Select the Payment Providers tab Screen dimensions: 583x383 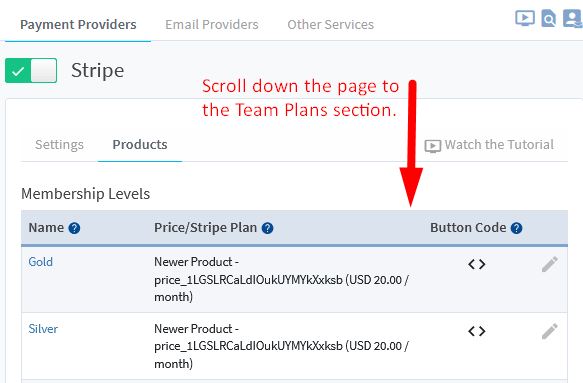(78, 25)
